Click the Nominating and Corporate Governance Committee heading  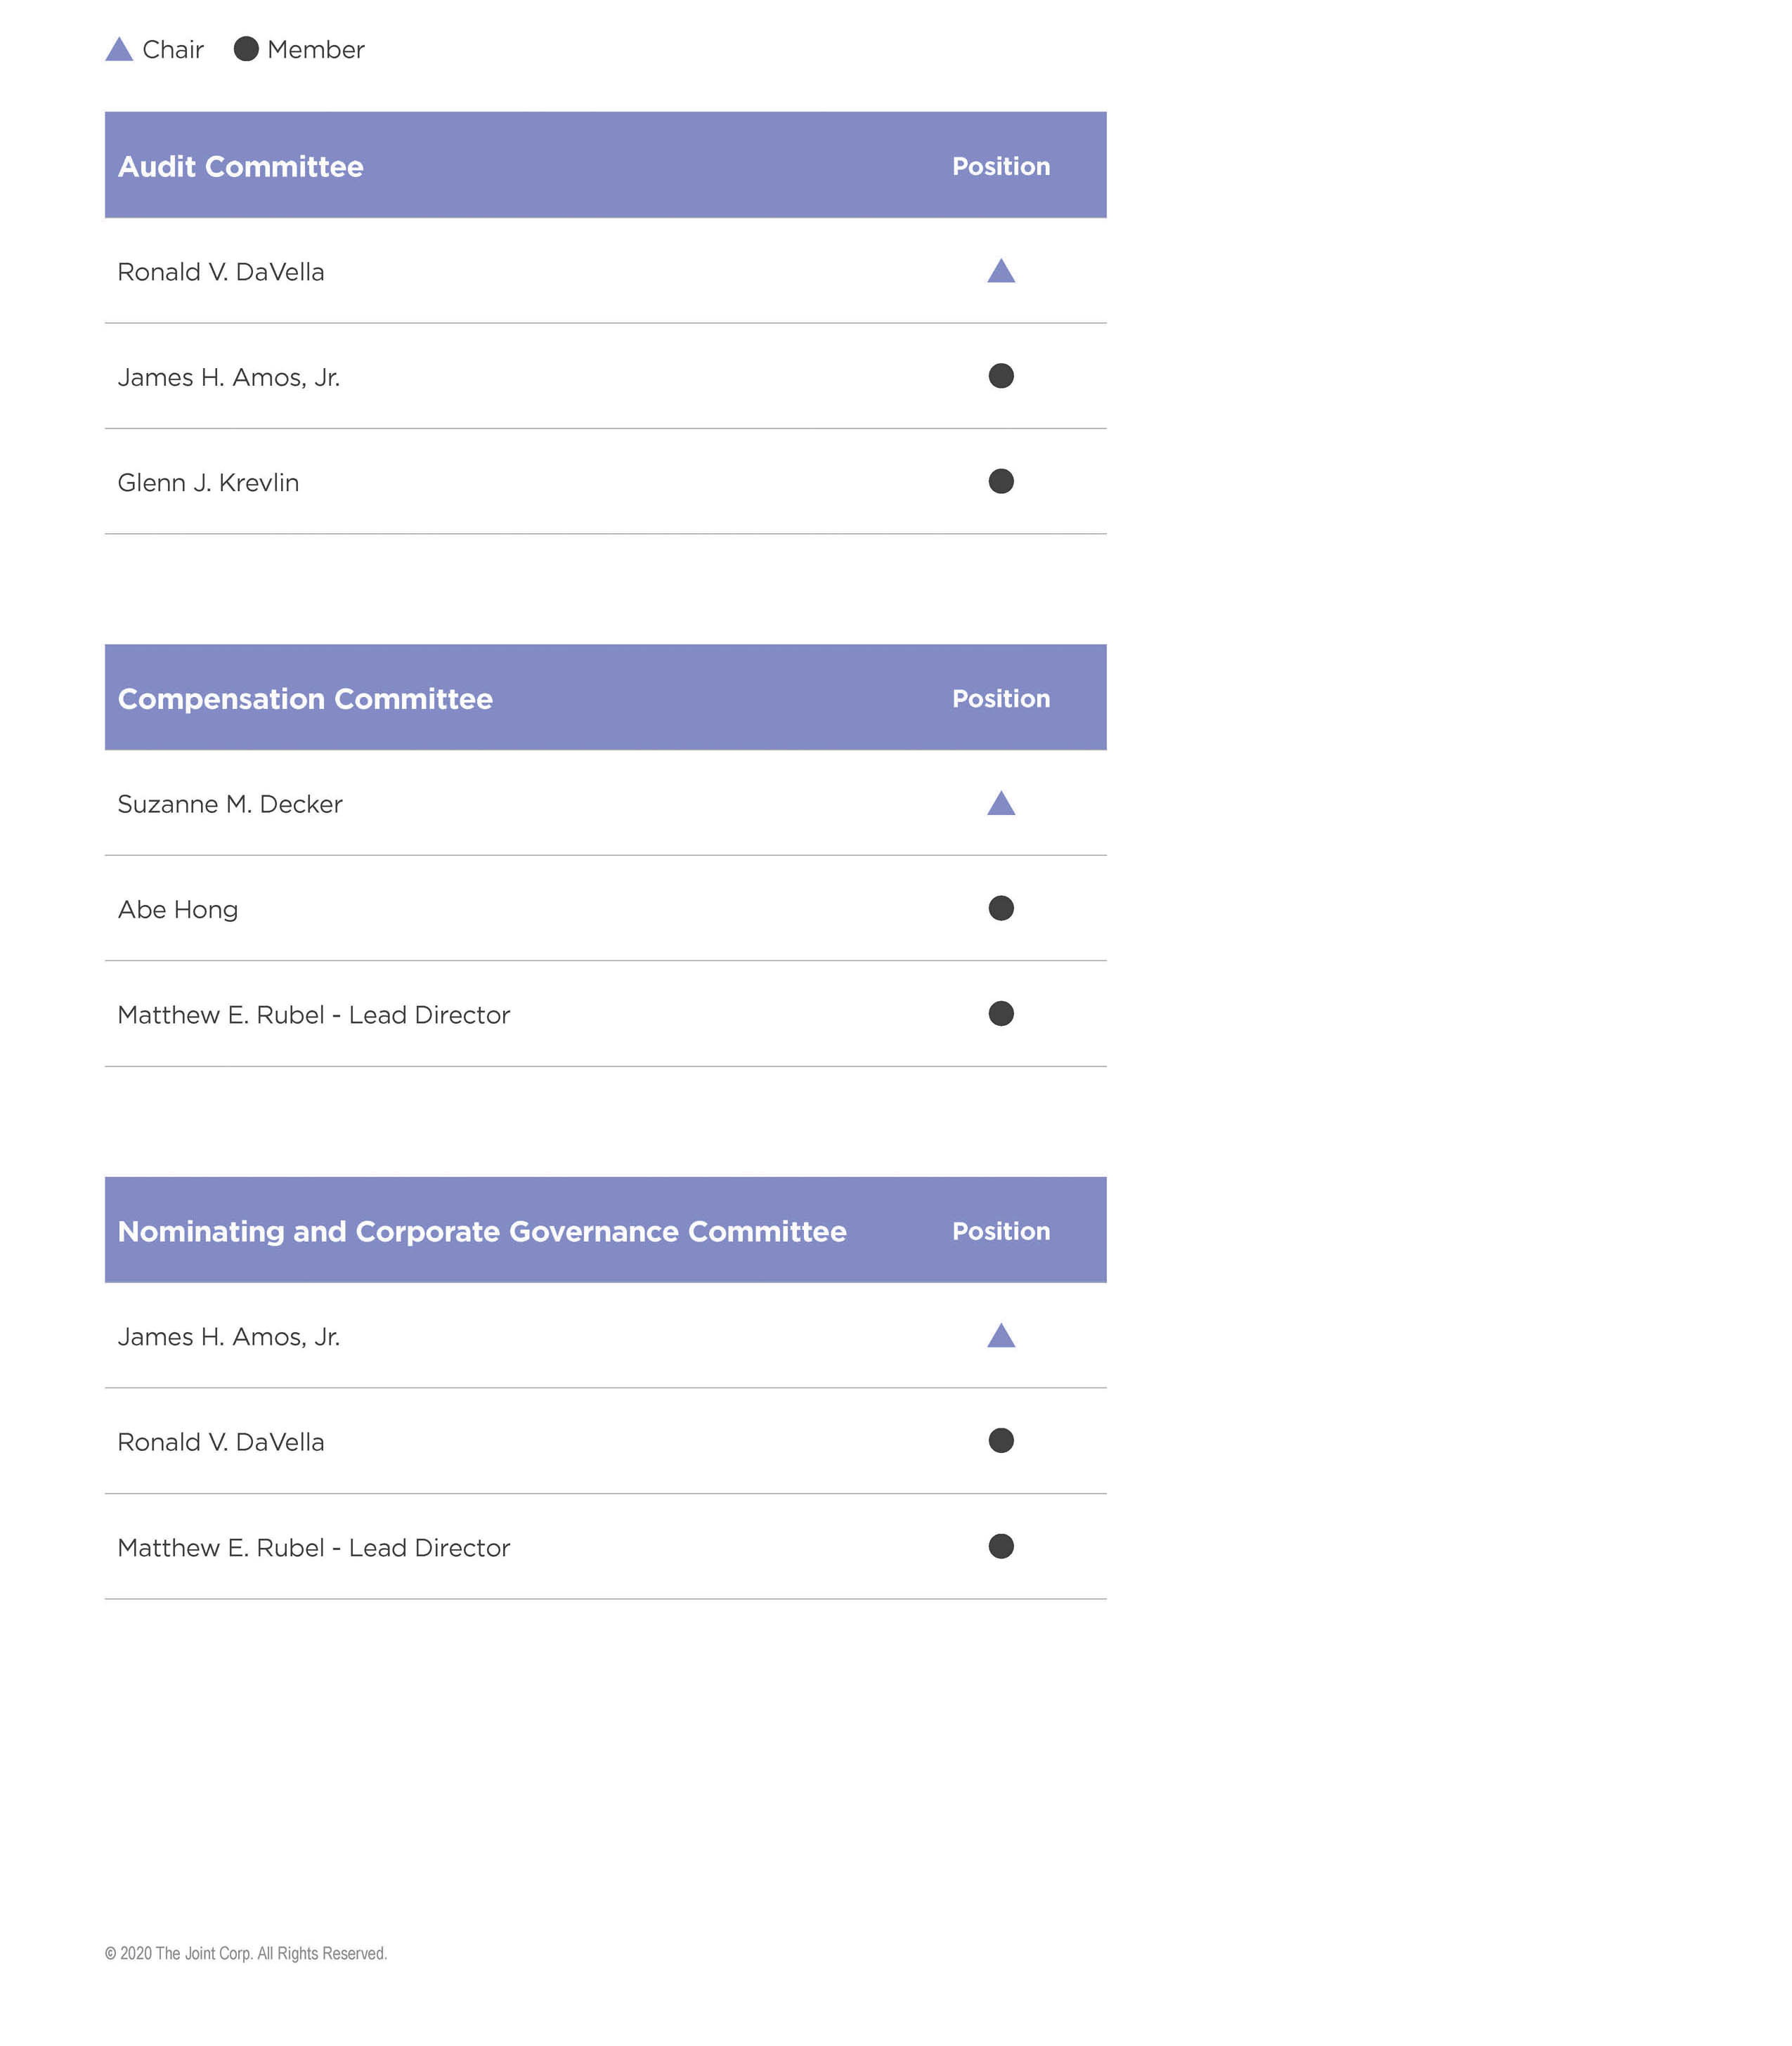pyautogui.click(x=482, y=1232)
